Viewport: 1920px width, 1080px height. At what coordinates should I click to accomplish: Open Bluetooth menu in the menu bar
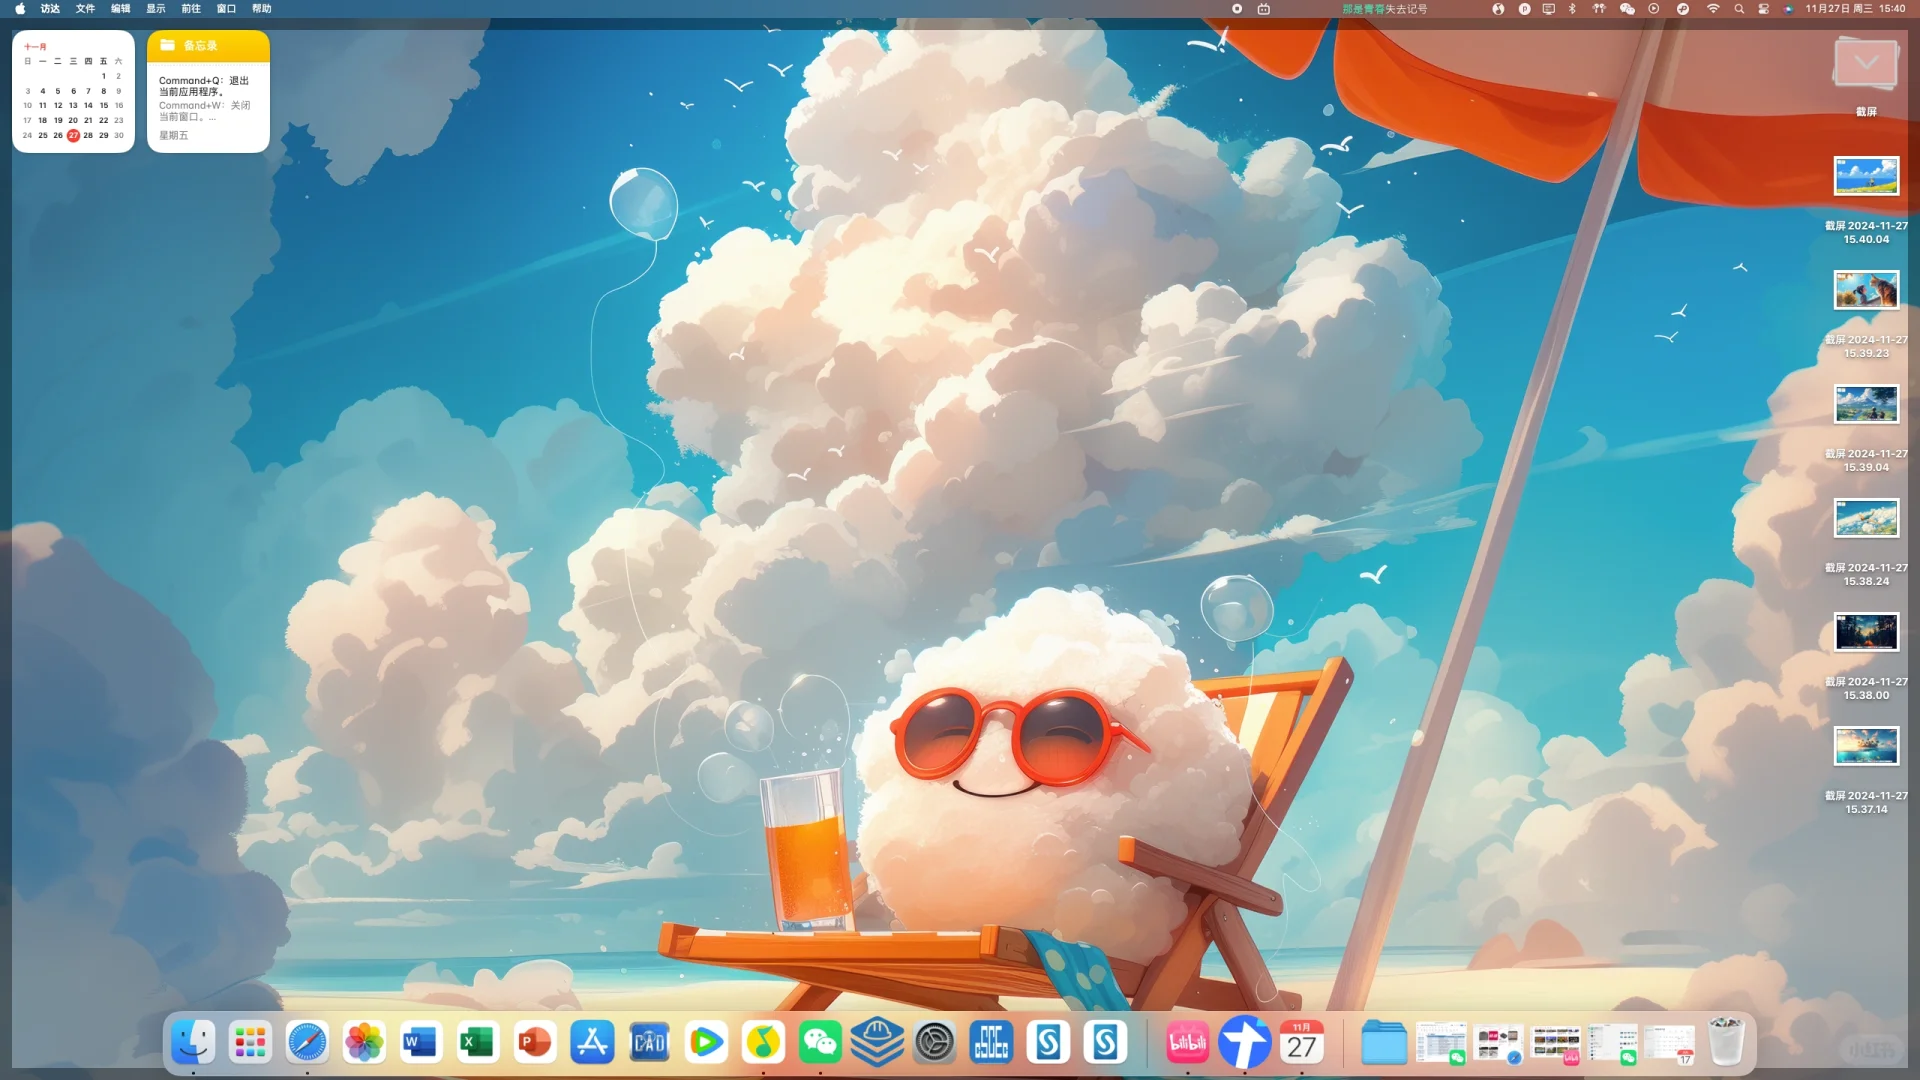[1572, 9]
